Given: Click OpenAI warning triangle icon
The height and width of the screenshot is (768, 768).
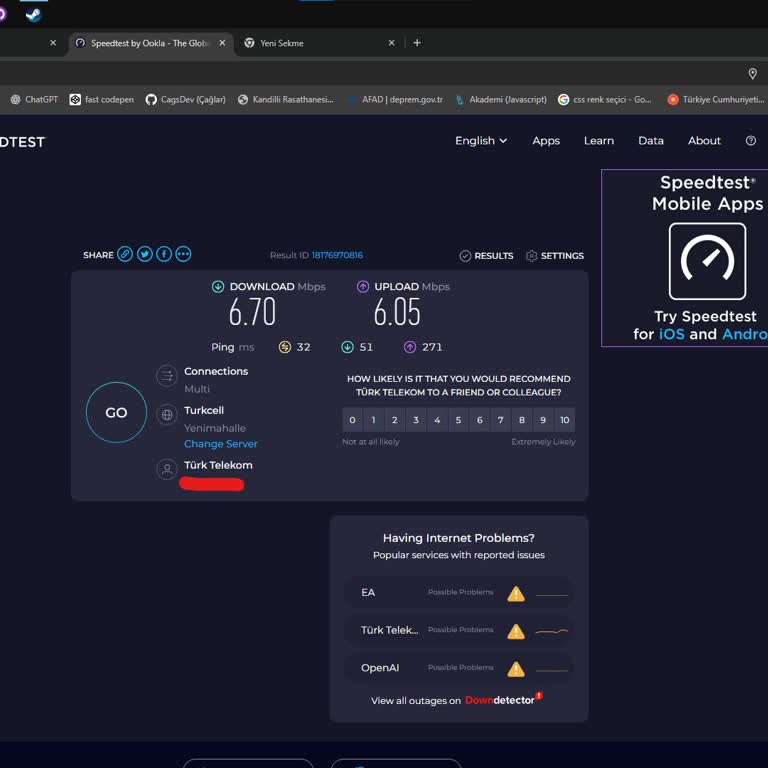Looking at the screenshot, I should point(516,669).
